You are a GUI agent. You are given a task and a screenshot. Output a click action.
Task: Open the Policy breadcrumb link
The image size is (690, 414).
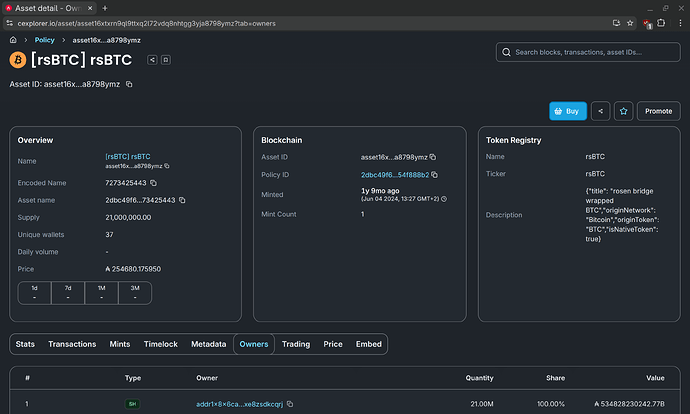pos(45,40)
